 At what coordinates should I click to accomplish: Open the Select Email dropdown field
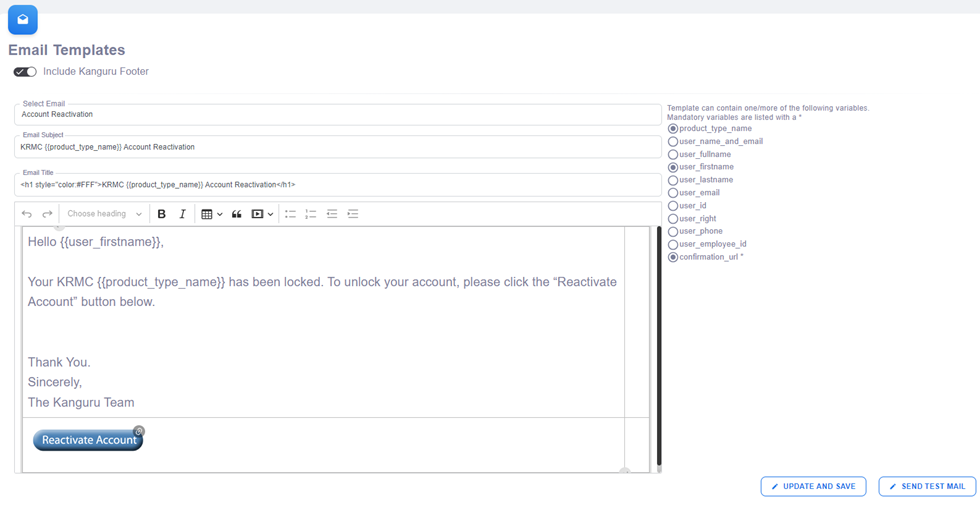(x=337, y=114)
